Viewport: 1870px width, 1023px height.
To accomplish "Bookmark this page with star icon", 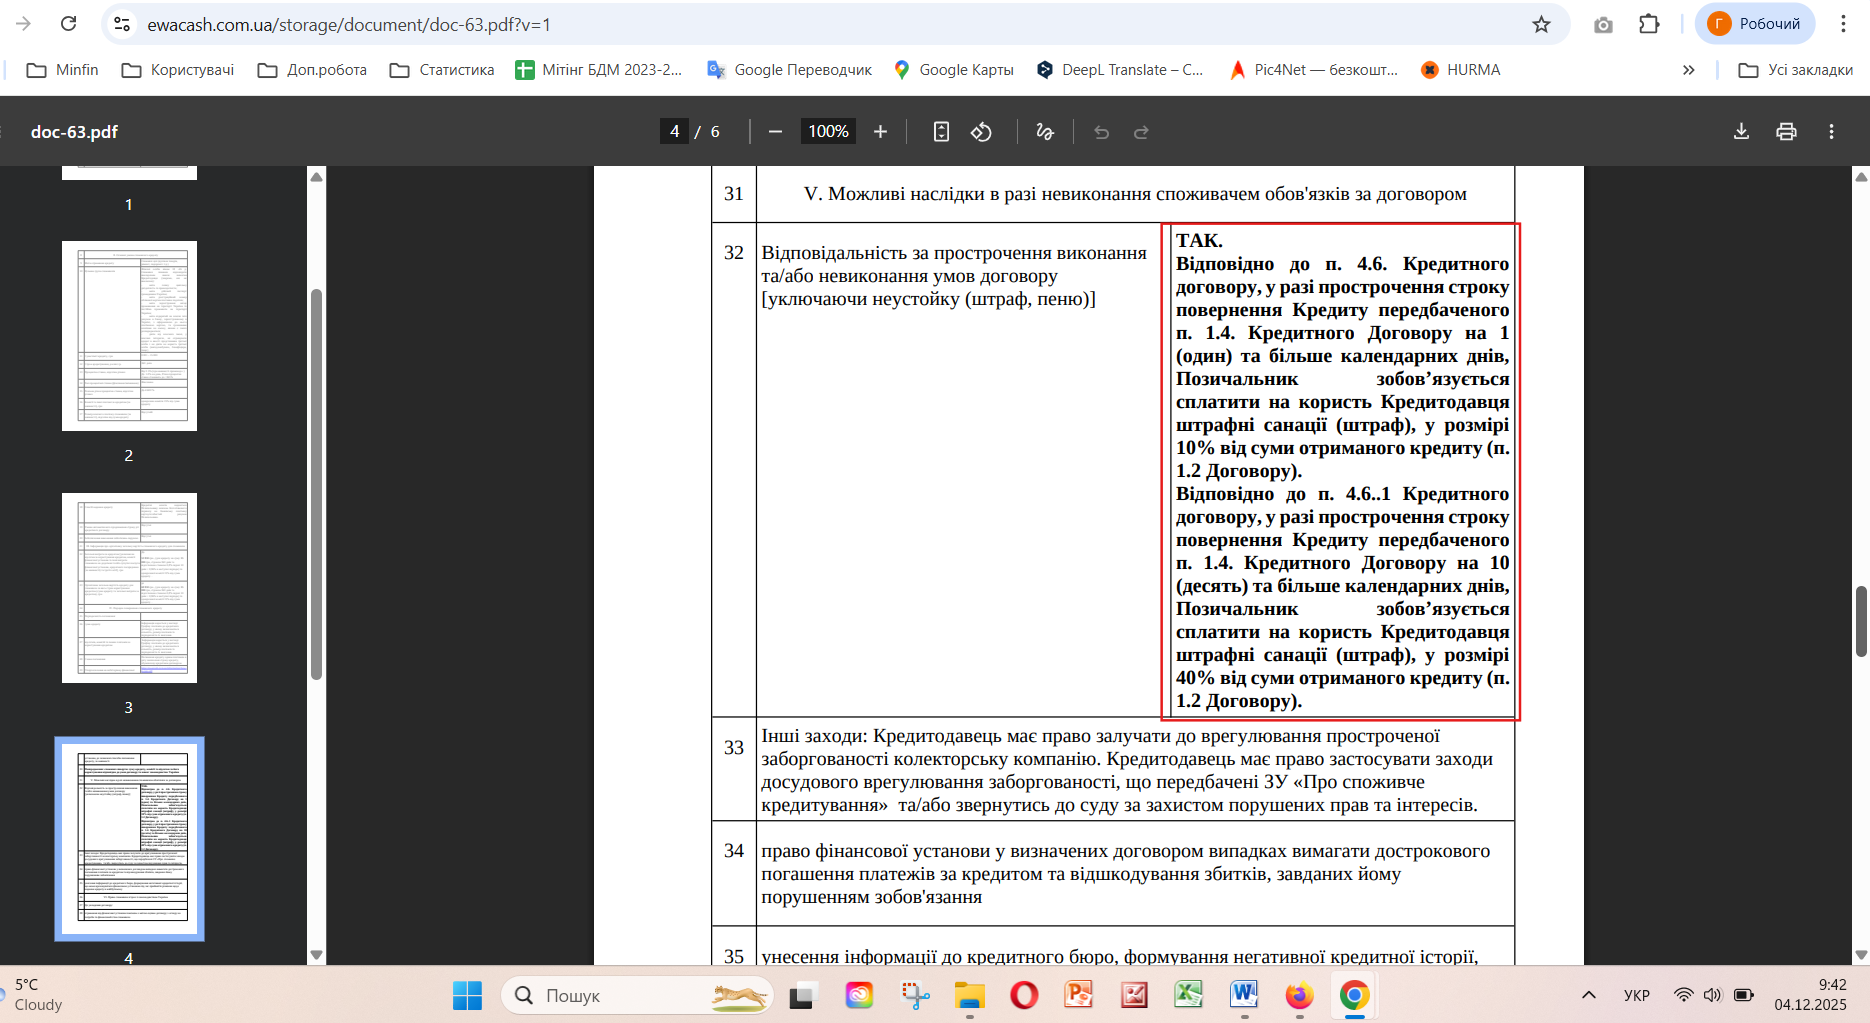I will pyautogui.click(x=1541, y=24).
